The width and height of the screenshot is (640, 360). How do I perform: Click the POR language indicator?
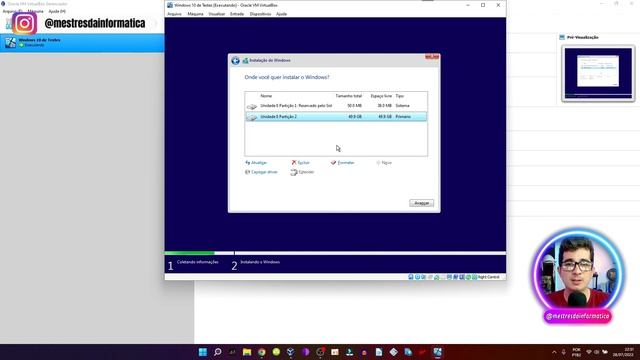(576, 352)
